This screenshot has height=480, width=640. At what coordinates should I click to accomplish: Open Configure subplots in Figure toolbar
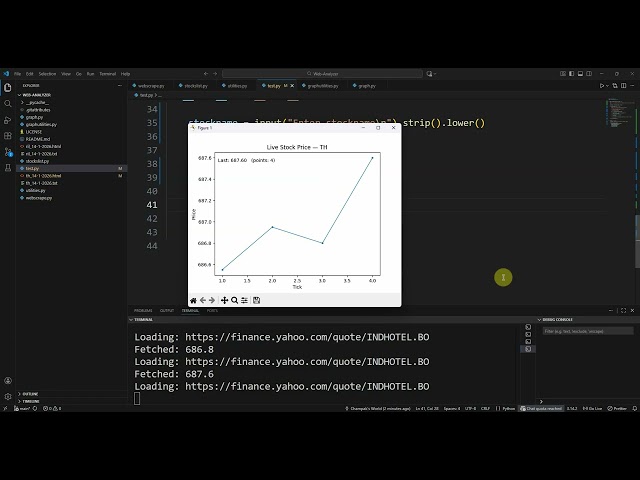[x=244, y=300]
